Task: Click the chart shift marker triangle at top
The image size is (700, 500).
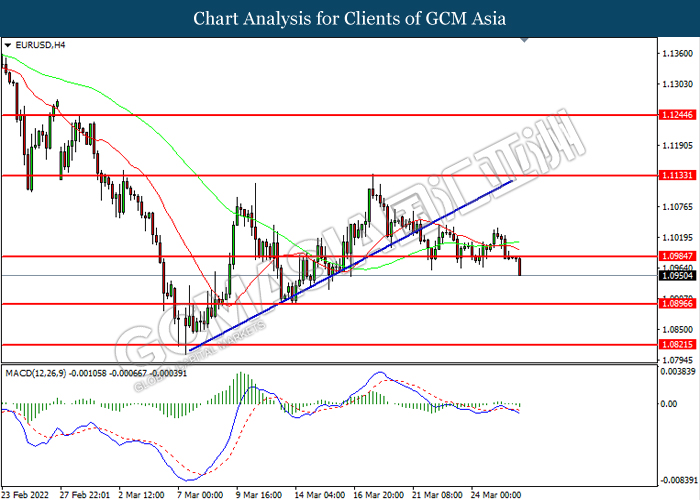Action: [525, 40]
